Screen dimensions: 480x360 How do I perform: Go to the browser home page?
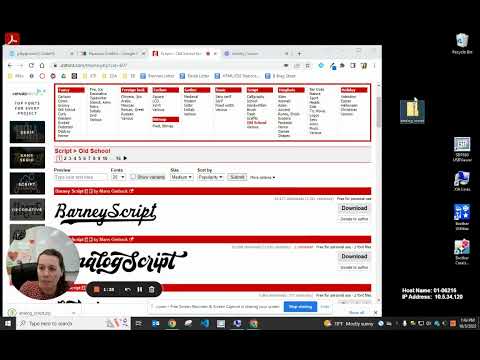click(x=42, y=66)
